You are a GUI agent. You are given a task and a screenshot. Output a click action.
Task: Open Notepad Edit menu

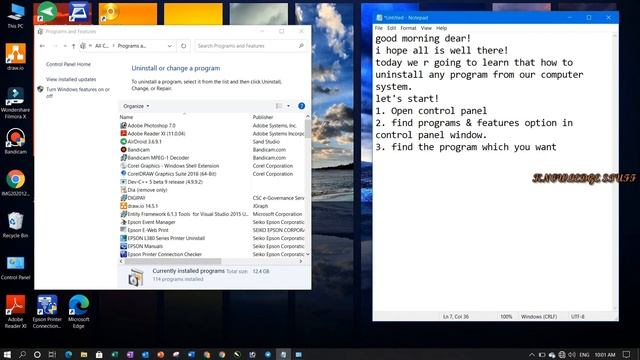click(391, 28)
